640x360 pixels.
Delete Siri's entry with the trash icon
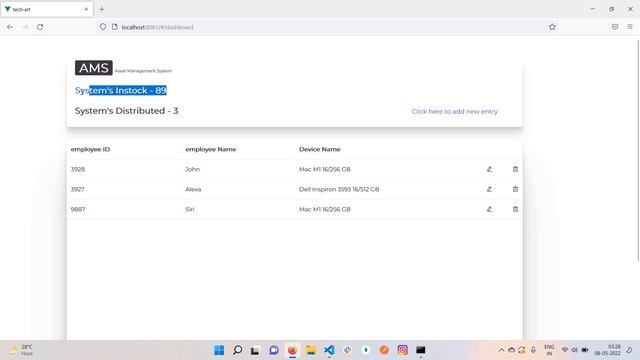515,209
